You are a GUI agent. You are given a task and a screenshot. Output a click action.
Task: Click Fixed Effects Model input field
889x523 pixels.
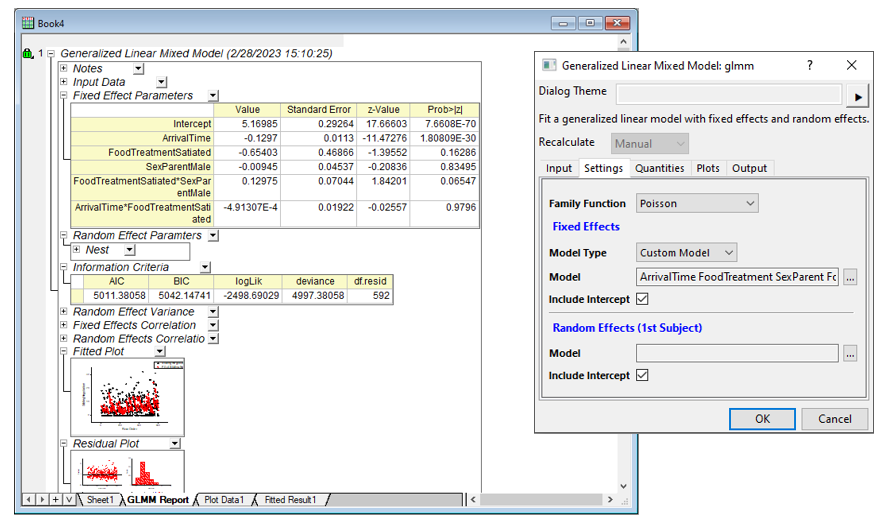click(737, 277)
